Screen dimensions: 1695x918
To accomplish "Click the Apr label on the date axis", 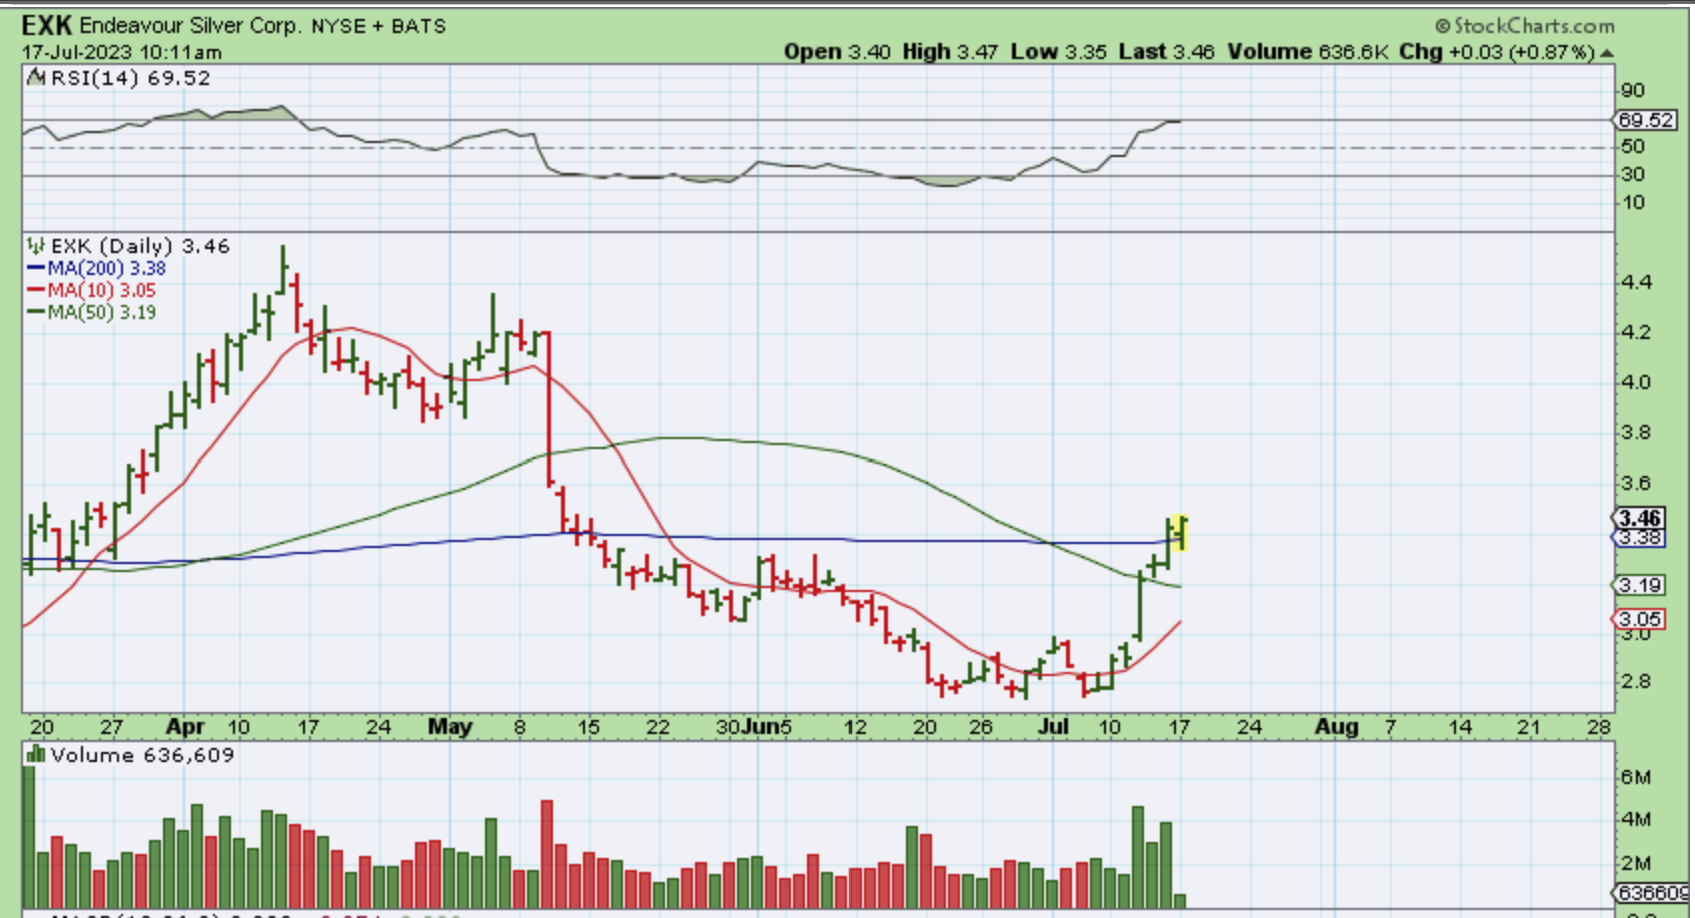I will point(186,727).
